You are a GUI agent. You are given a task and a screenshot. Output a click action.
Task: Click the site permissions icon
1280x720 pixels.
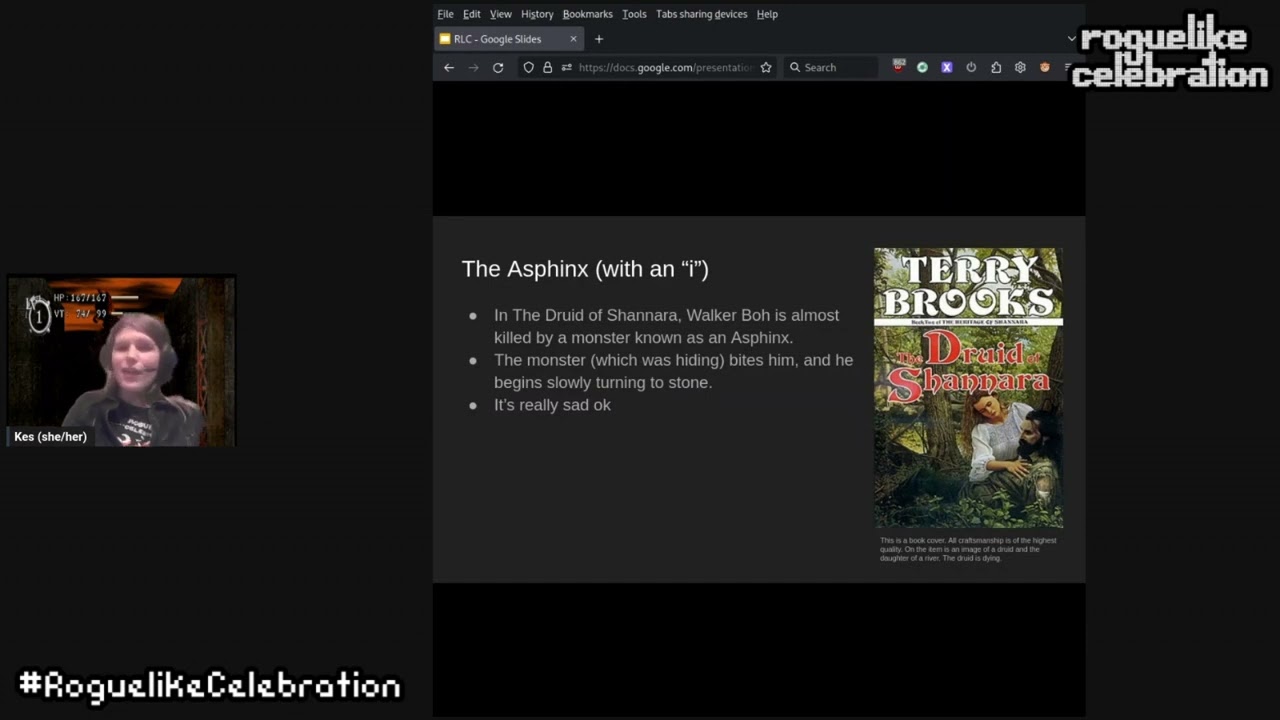pos(566,67)
